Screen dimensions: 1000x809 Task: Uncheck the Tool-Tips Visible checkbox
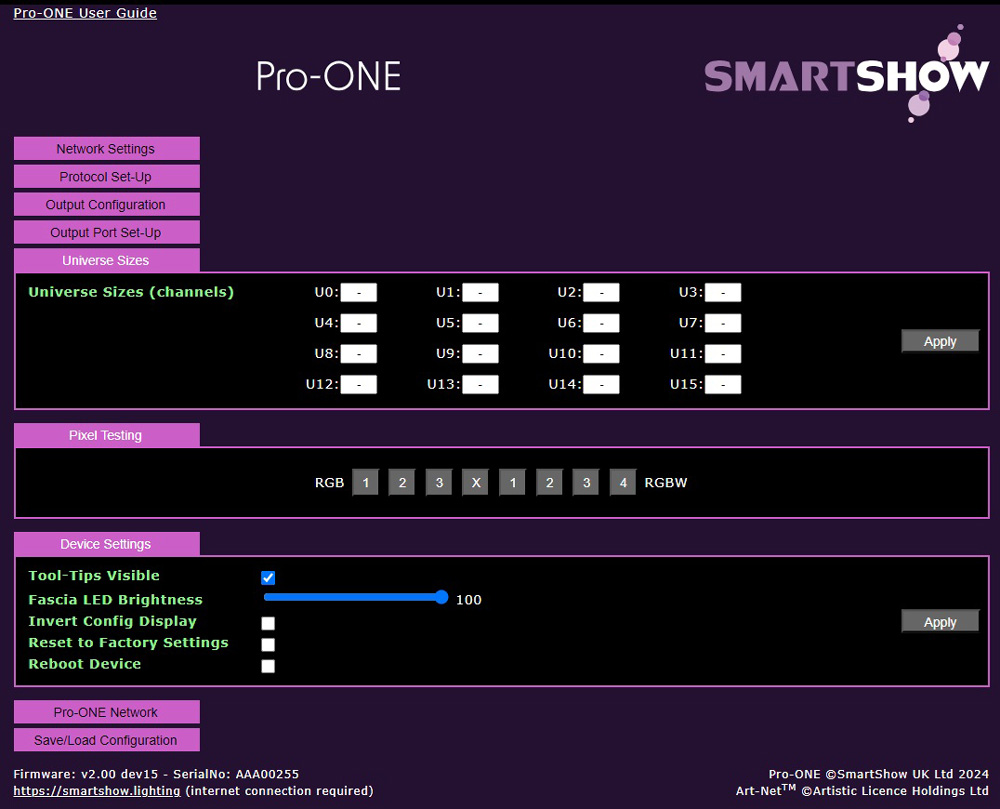(x=268, y=578)
